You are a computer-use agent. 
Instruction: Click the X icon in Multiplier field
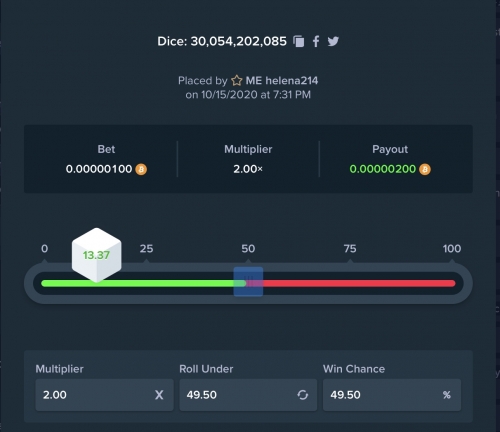point(159,395)
